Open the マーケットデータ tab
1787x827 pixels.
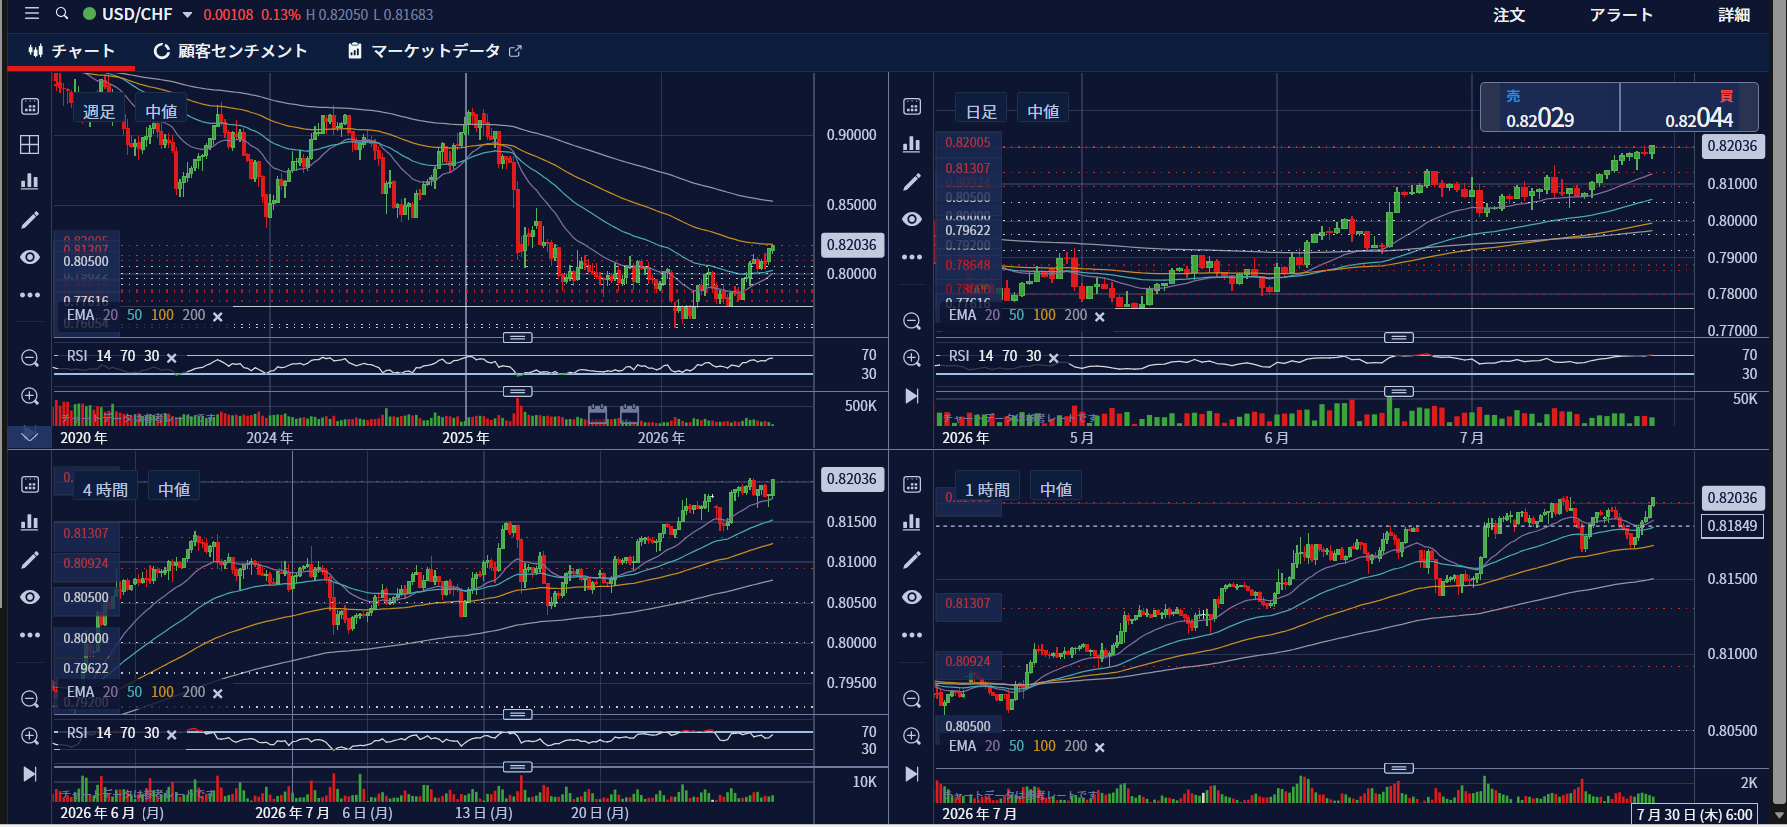435,51
